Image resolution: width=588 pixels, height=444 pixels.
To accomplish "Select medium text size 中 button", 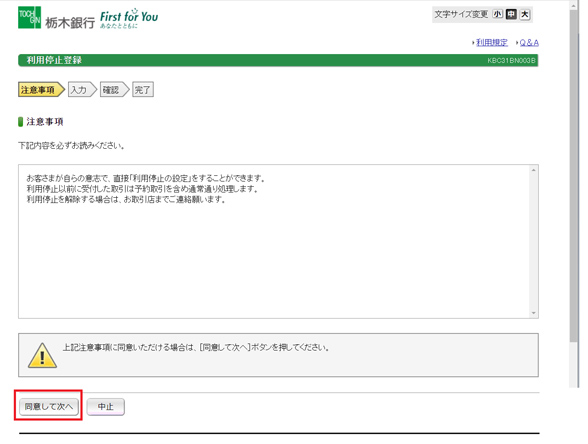I will coord(511,14).
